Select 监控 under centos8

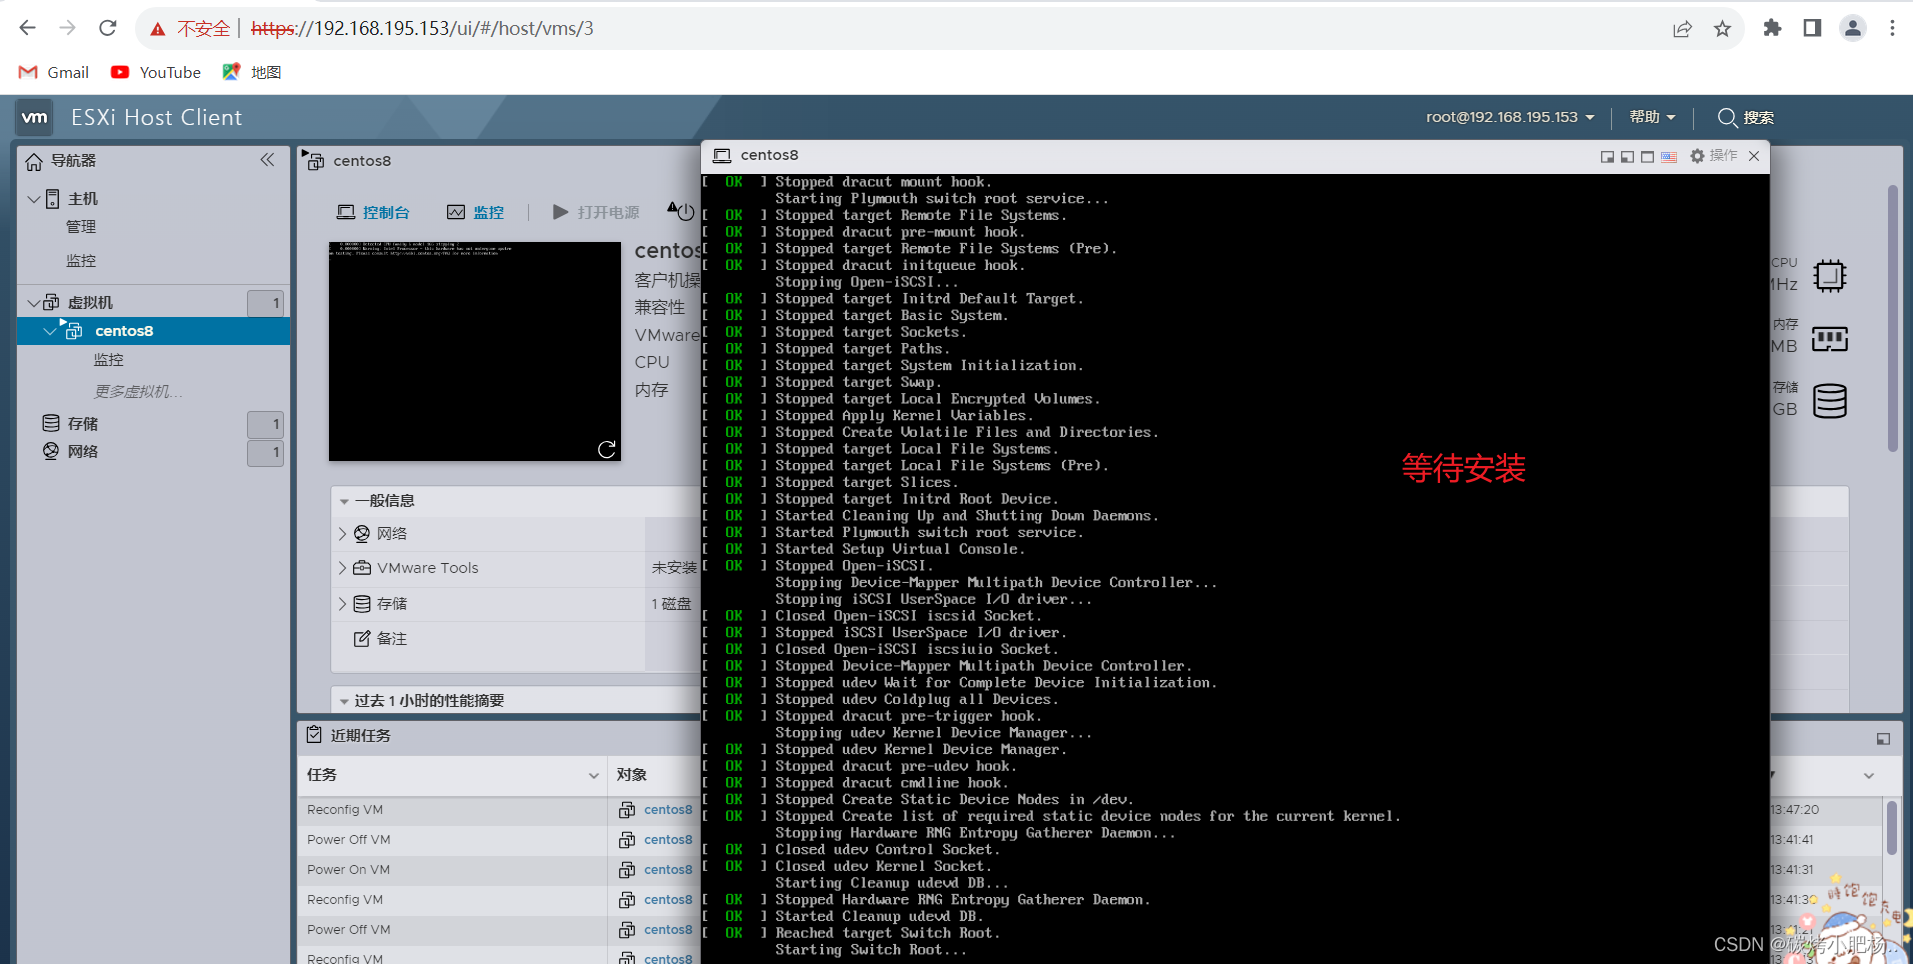coord(108,360)
